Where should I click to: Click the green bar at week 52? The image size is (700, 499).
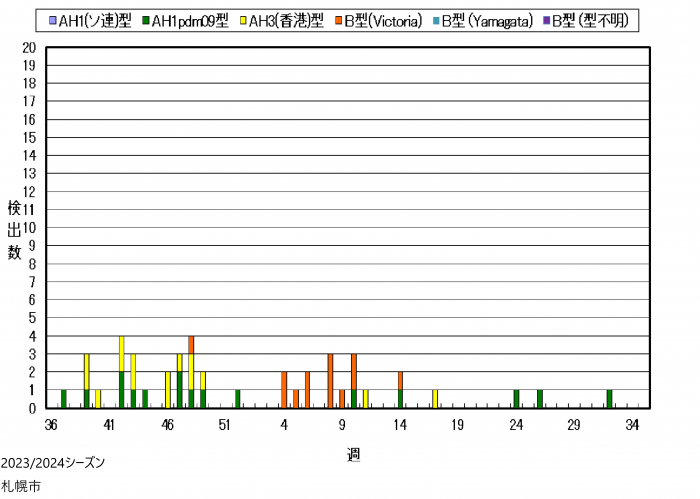coord(237,399)
